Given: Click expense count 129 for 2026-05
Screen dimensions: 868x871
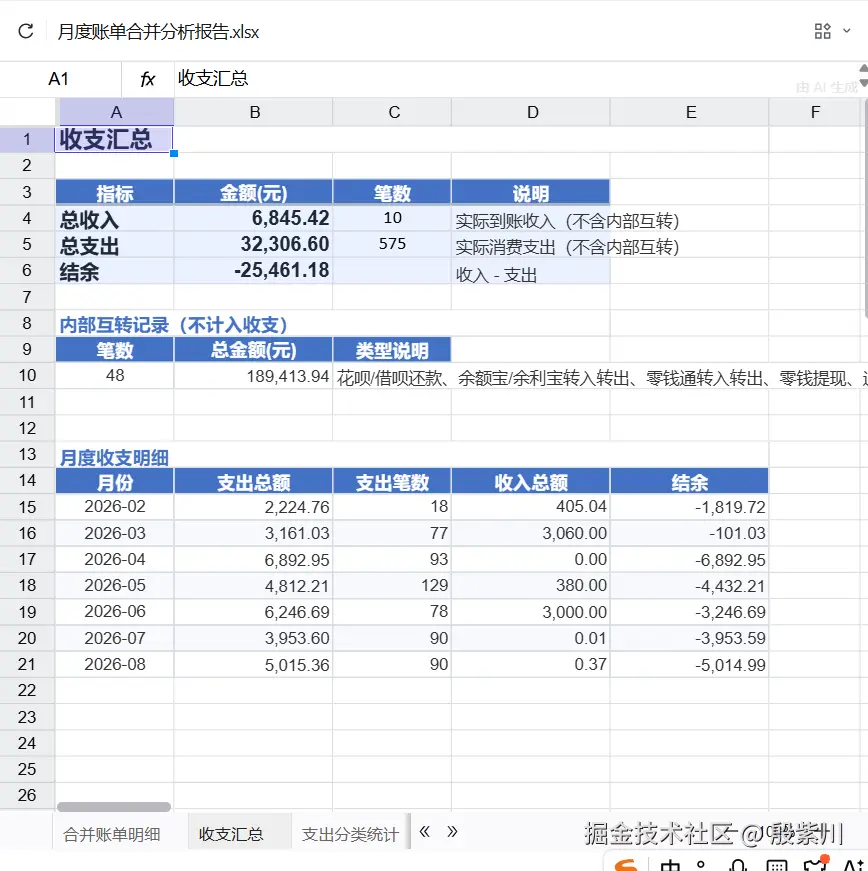Looking at the screenshot, I should (392, 585).
